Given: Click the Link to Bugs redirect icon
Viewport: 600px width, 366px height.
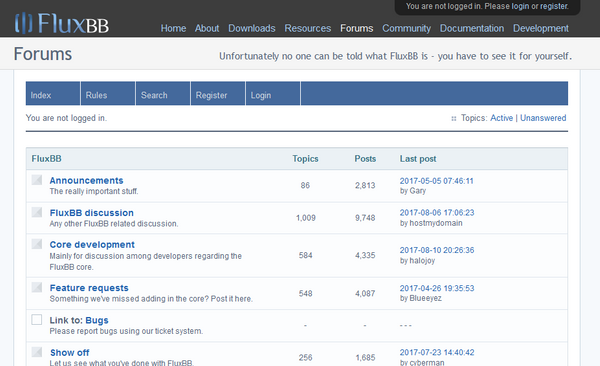Looking at the screenshot, I should [37, 319].
